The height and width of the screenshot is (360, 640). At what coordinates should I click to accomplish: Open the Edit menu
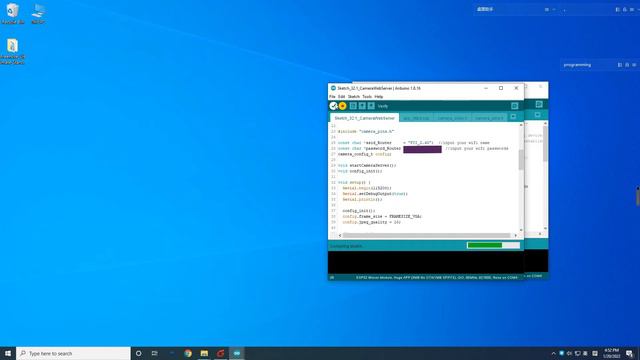(x=342, y=97)
